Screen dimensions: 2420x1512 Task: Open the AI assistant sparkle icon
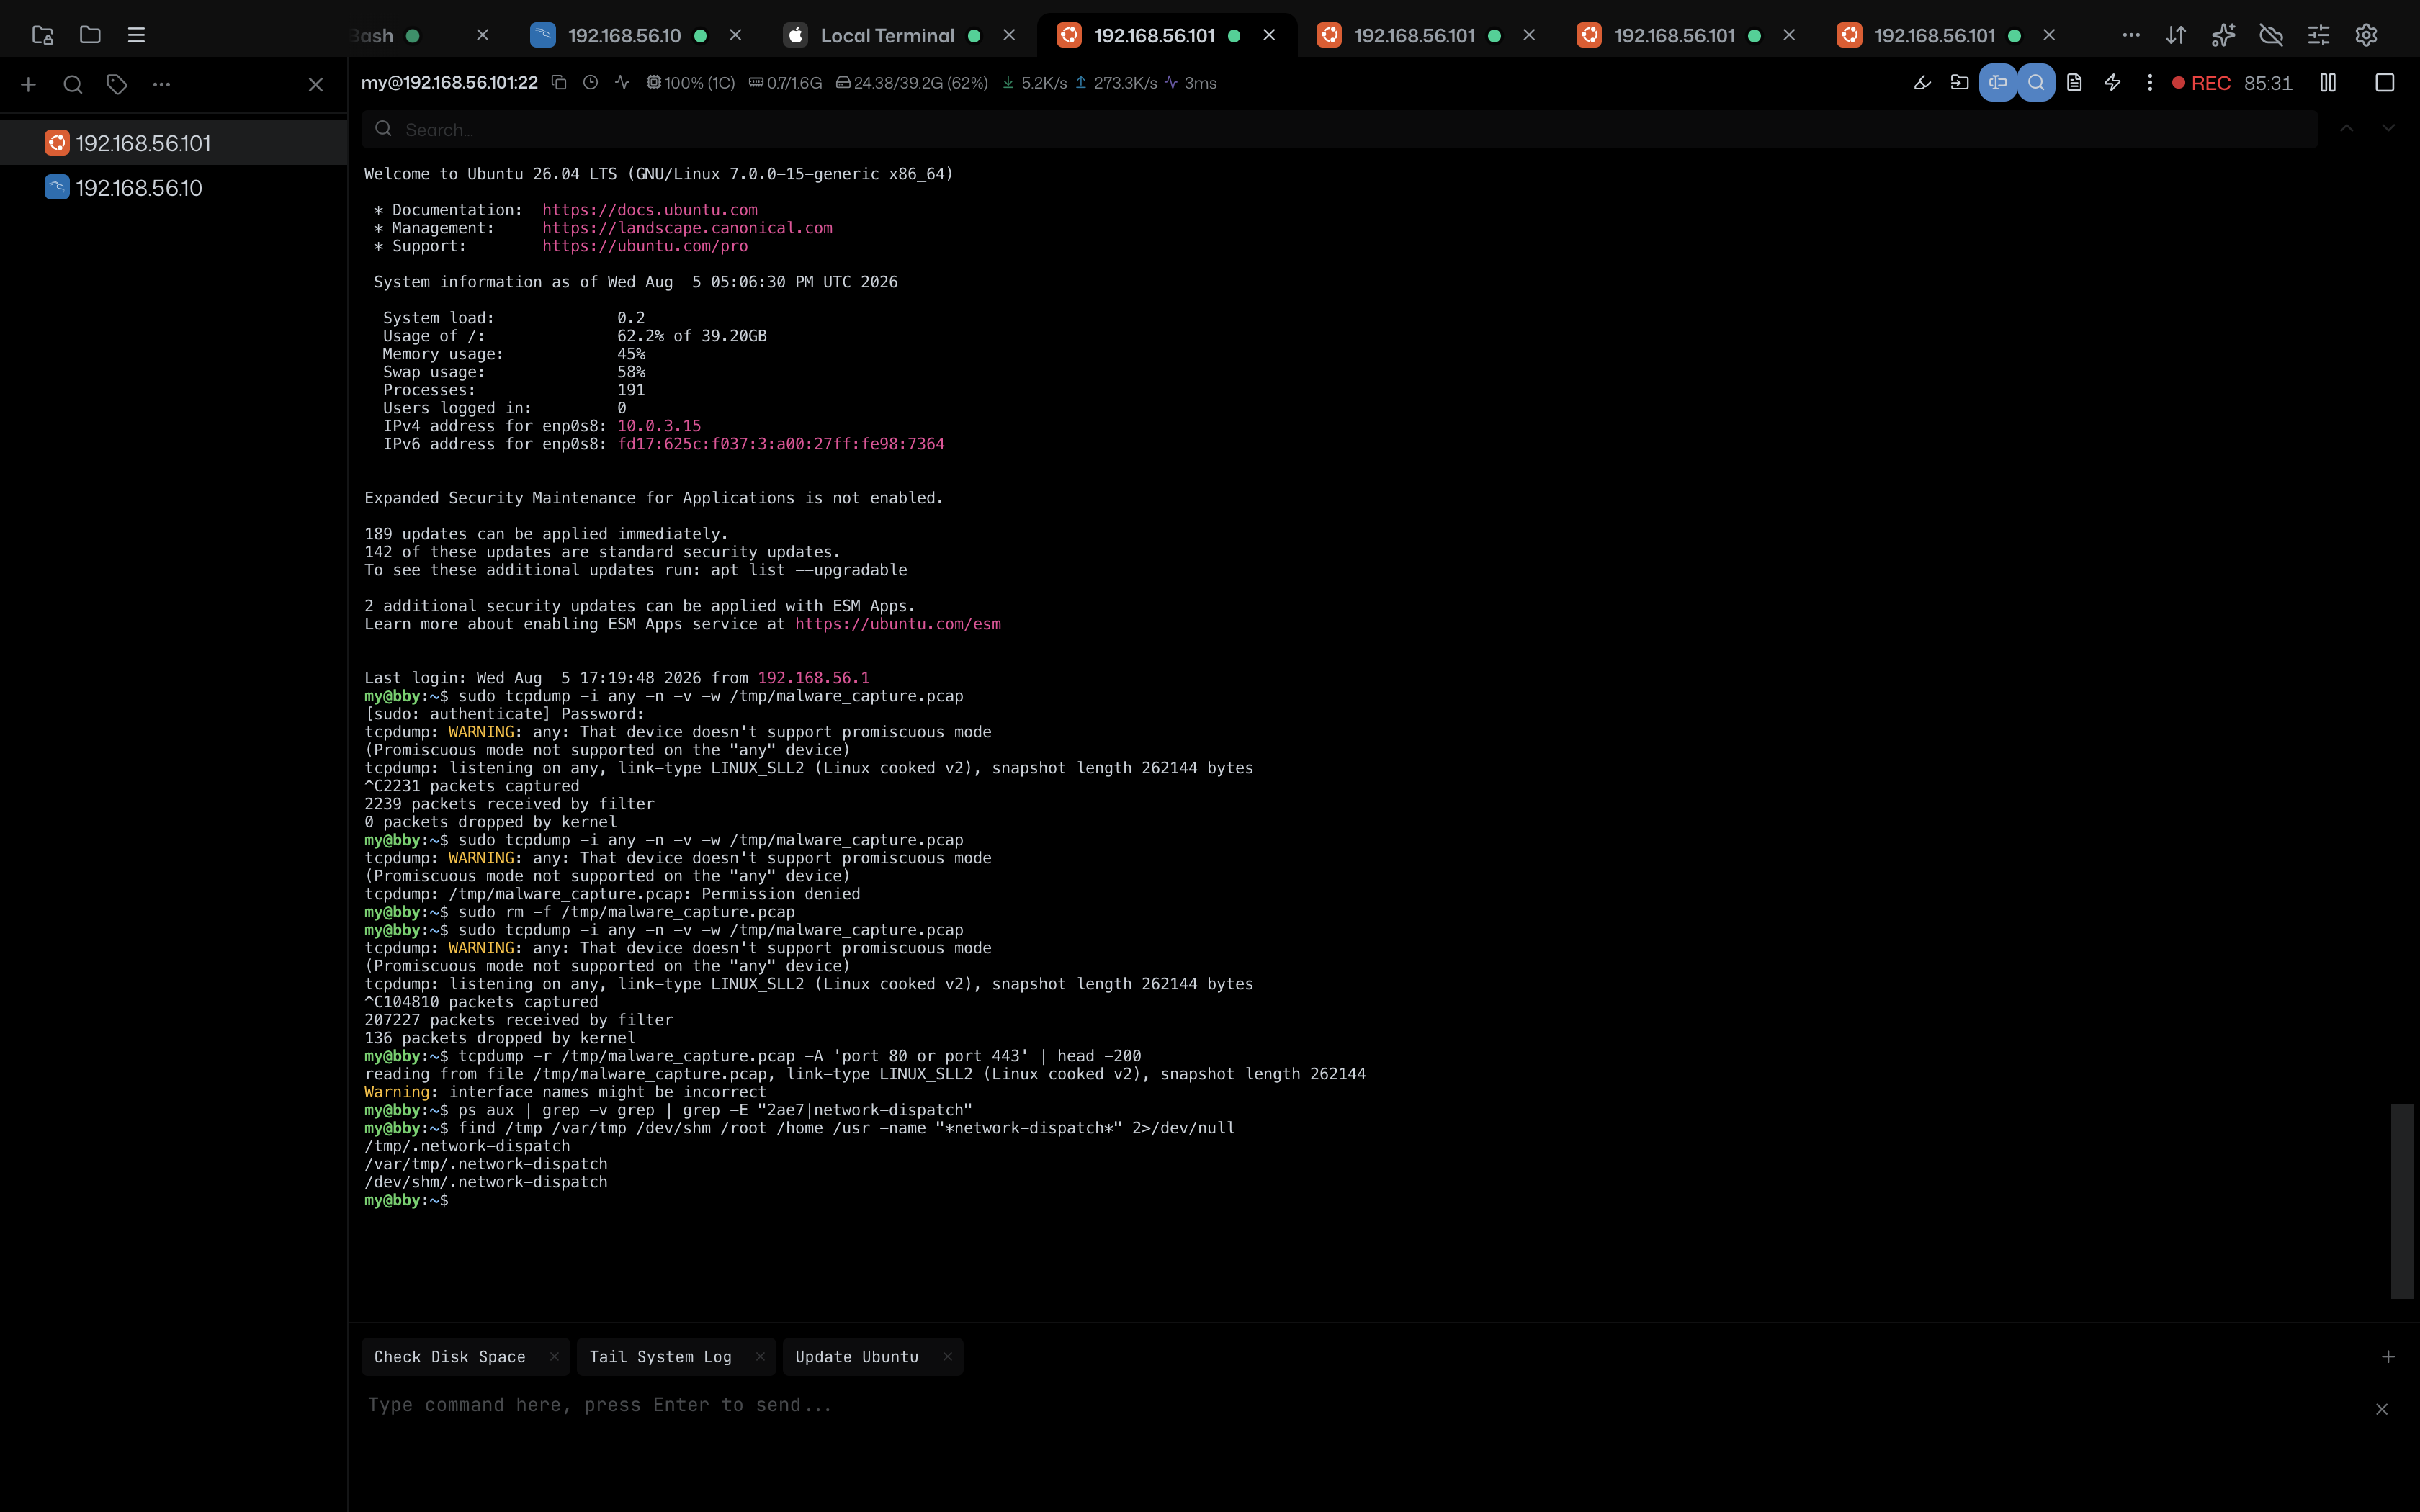[x=2223, y=35]
